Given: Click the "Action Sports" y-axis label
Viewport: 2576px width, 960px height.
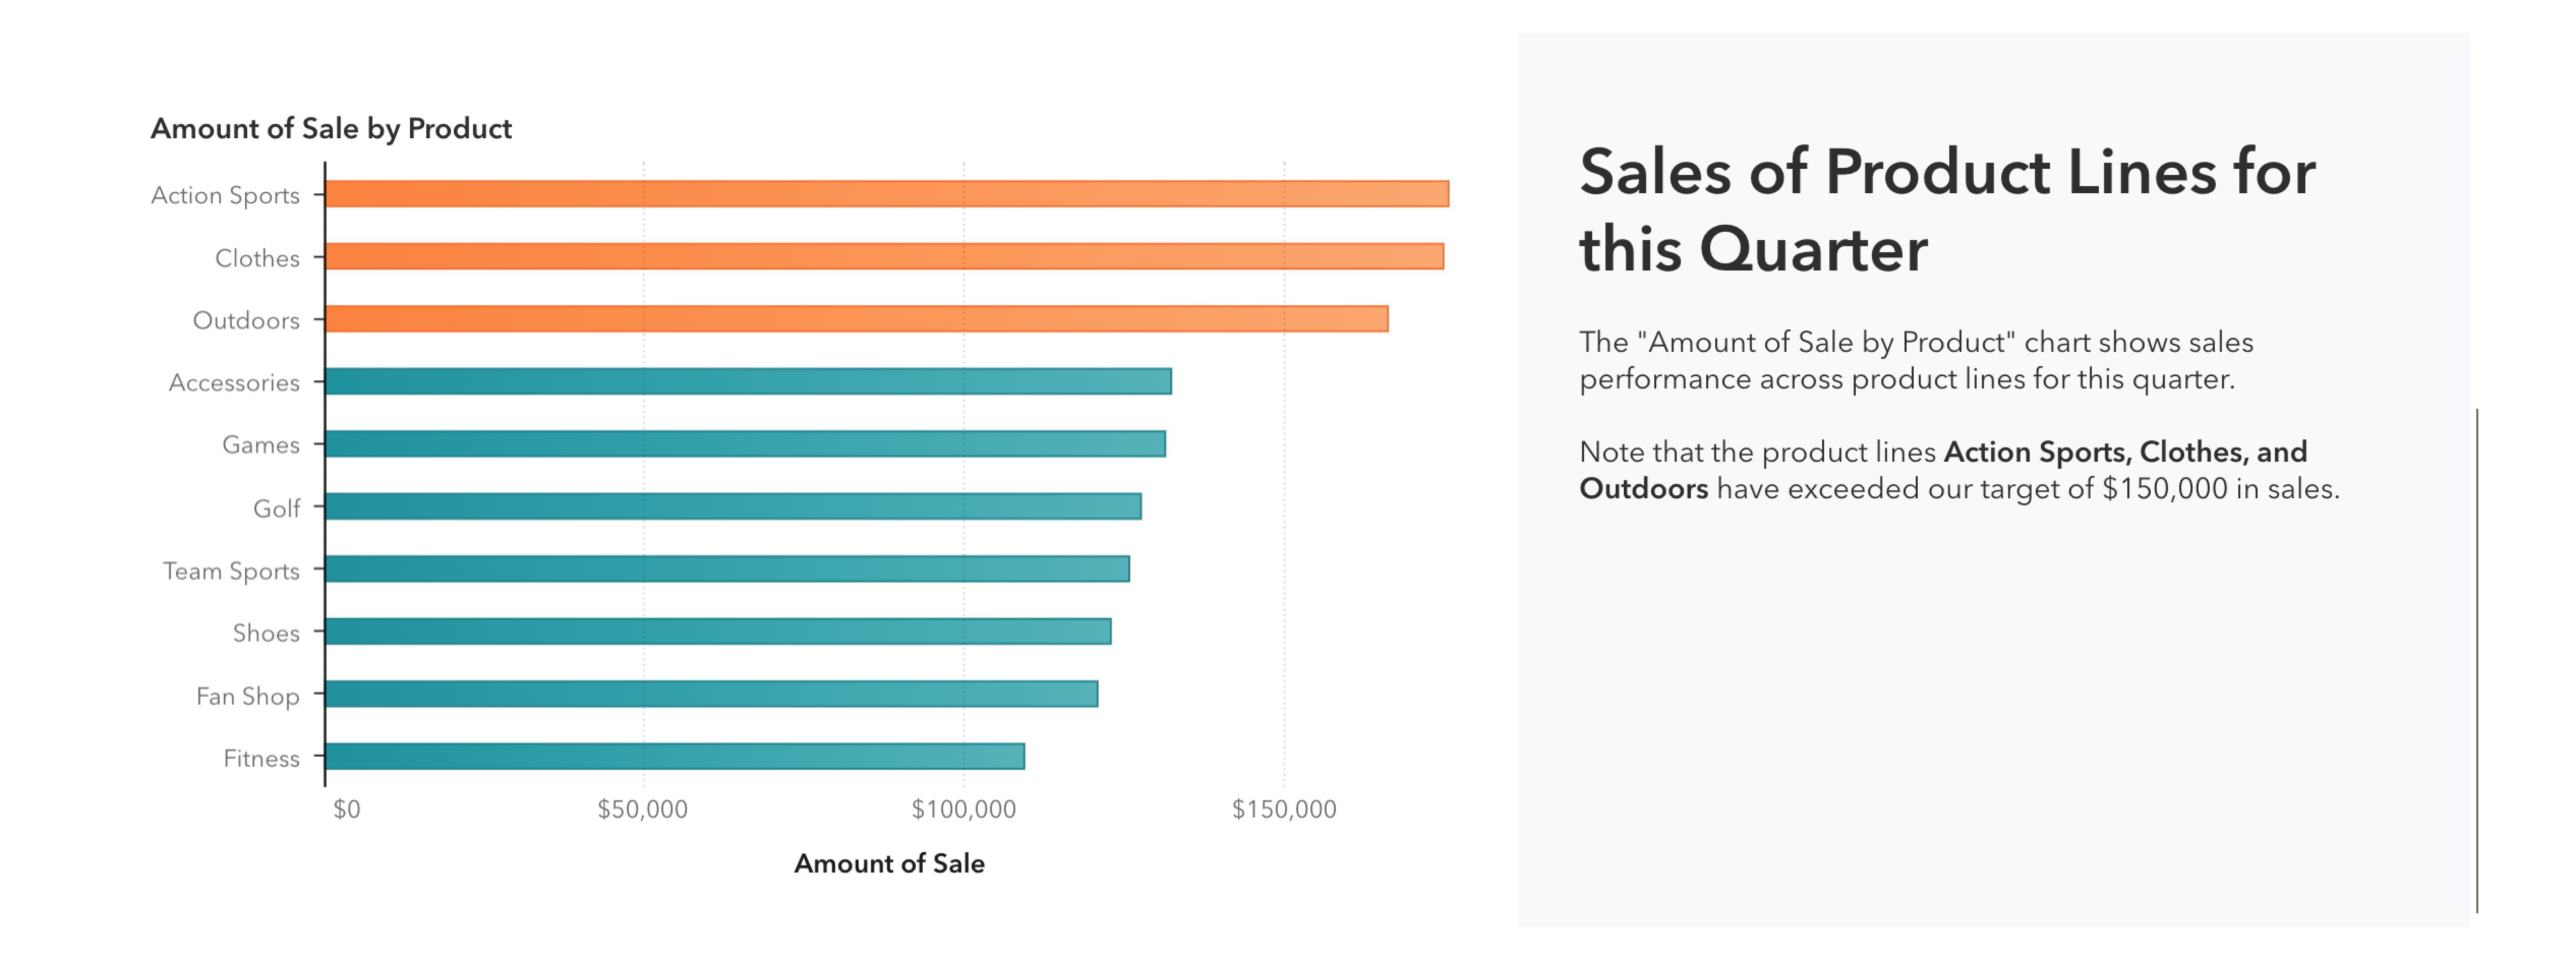Looking at the screenshot, I should pyautogui.click(x=225, y=195).
